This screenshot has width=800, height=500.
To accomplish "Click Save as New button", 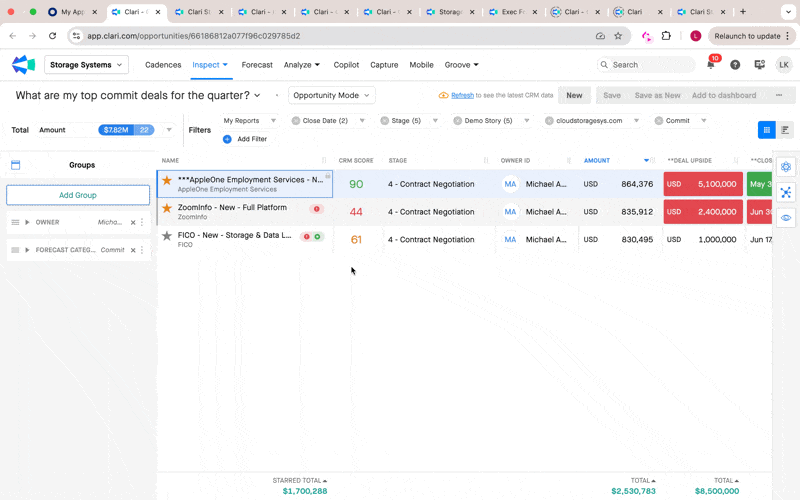I will [657, 95].
